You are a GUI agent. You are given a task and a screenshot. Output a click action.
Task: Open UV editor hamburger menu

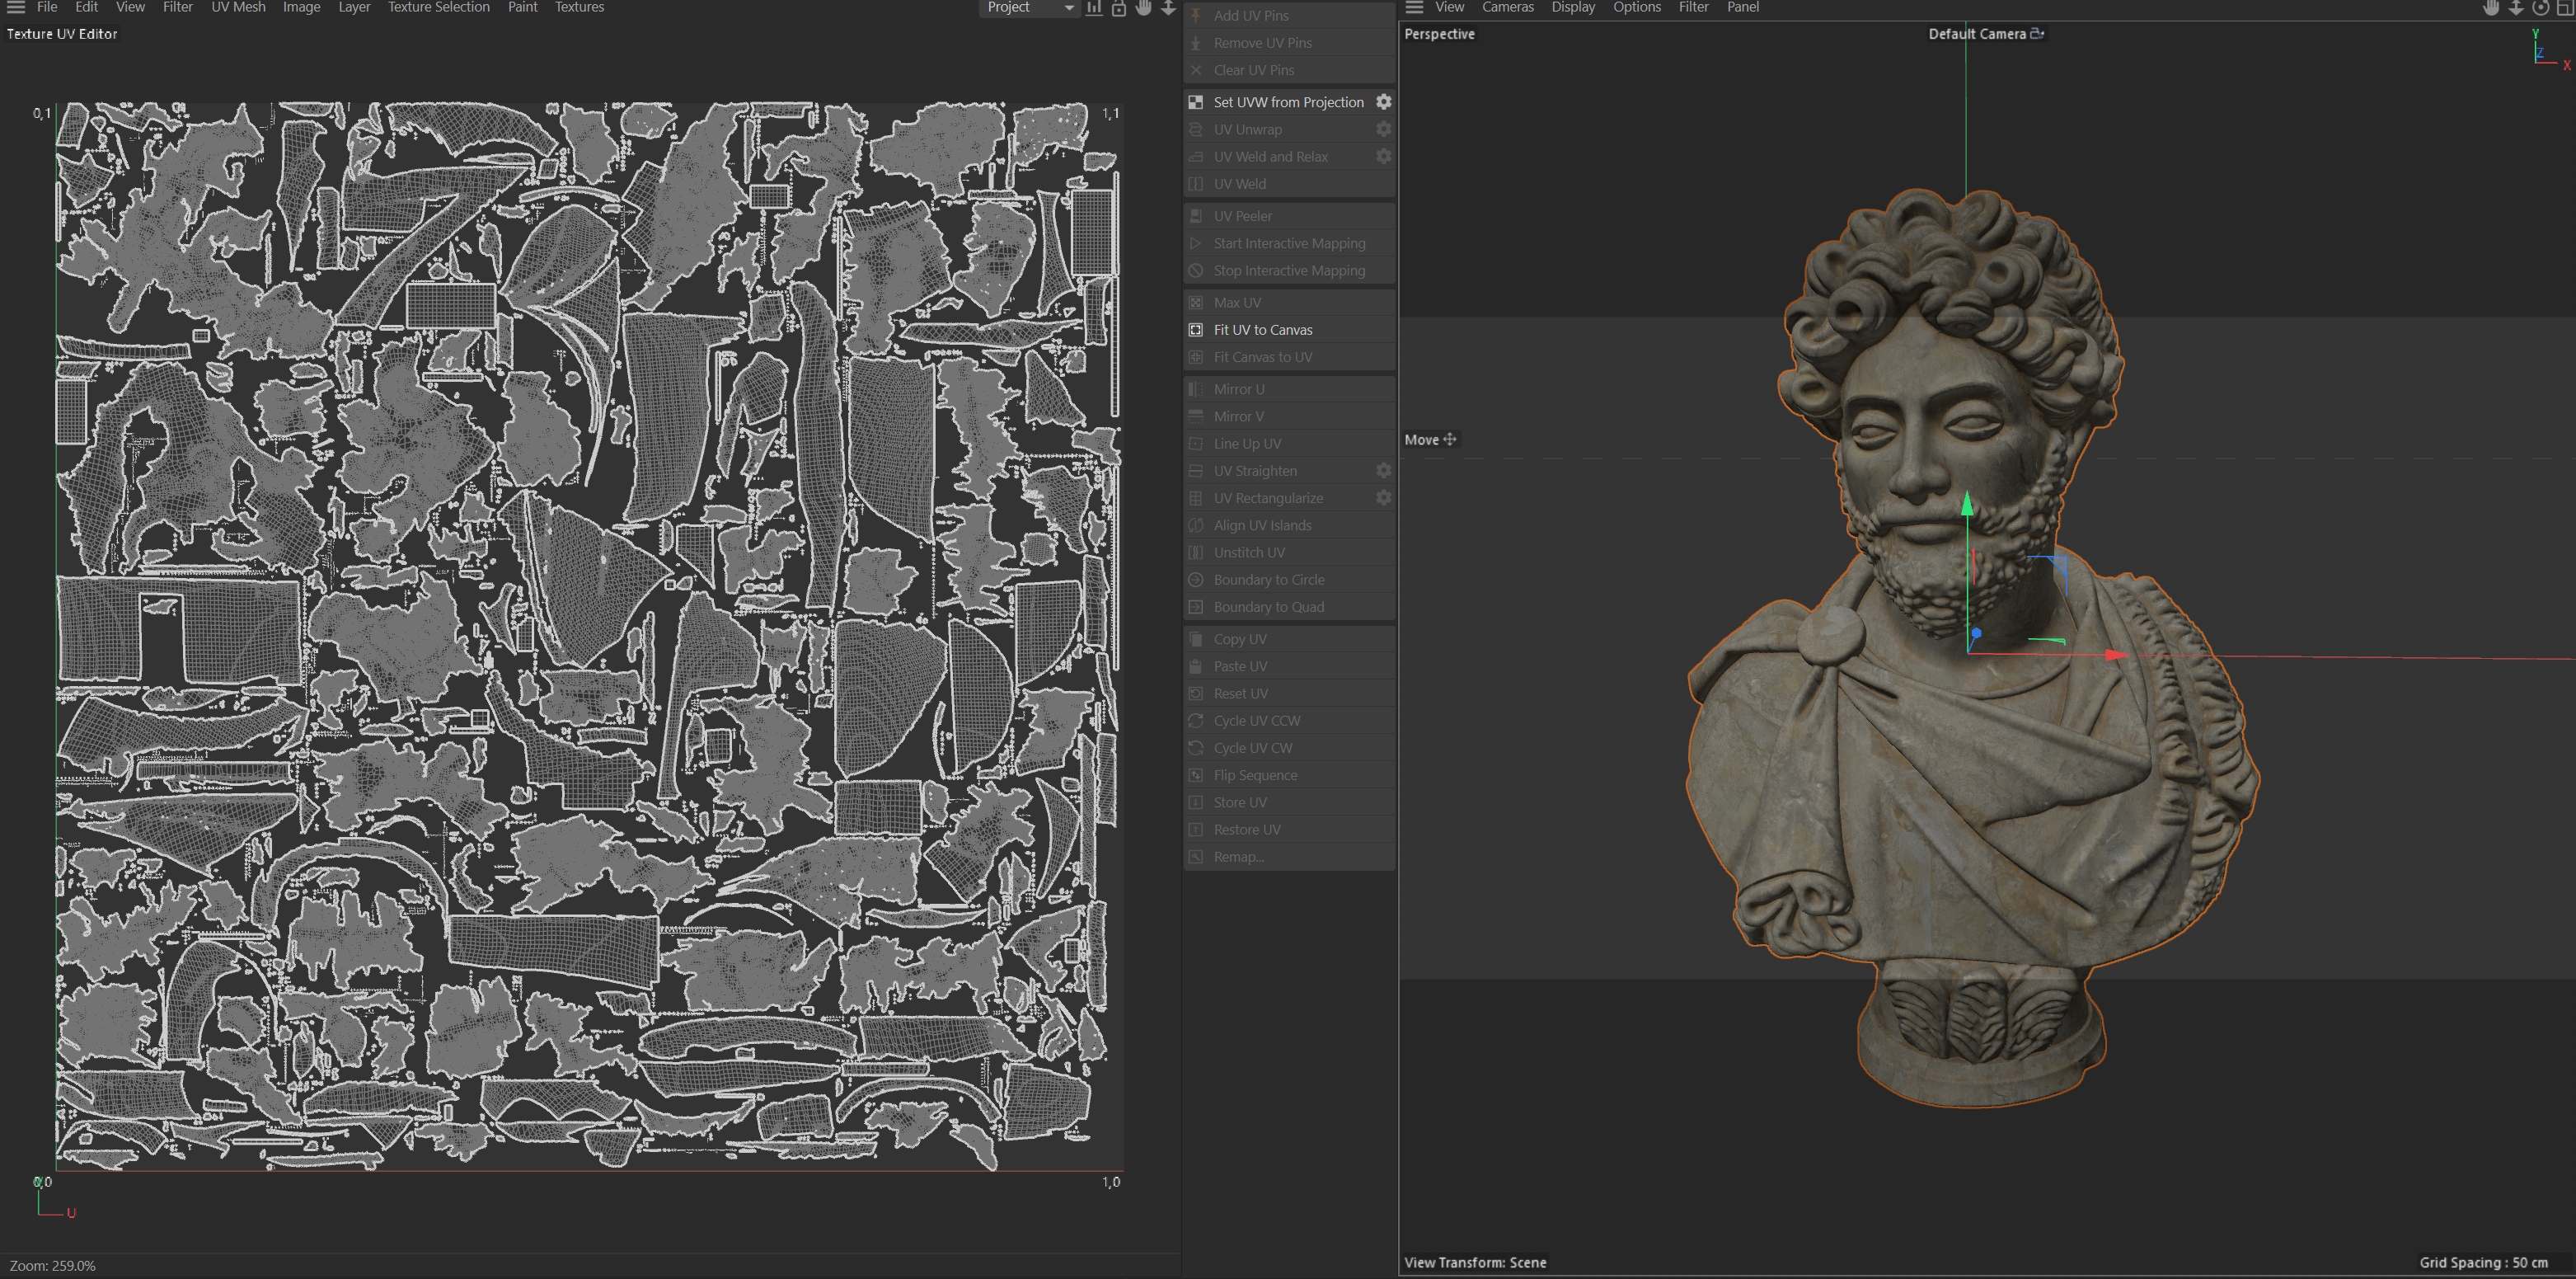[16, 7]
